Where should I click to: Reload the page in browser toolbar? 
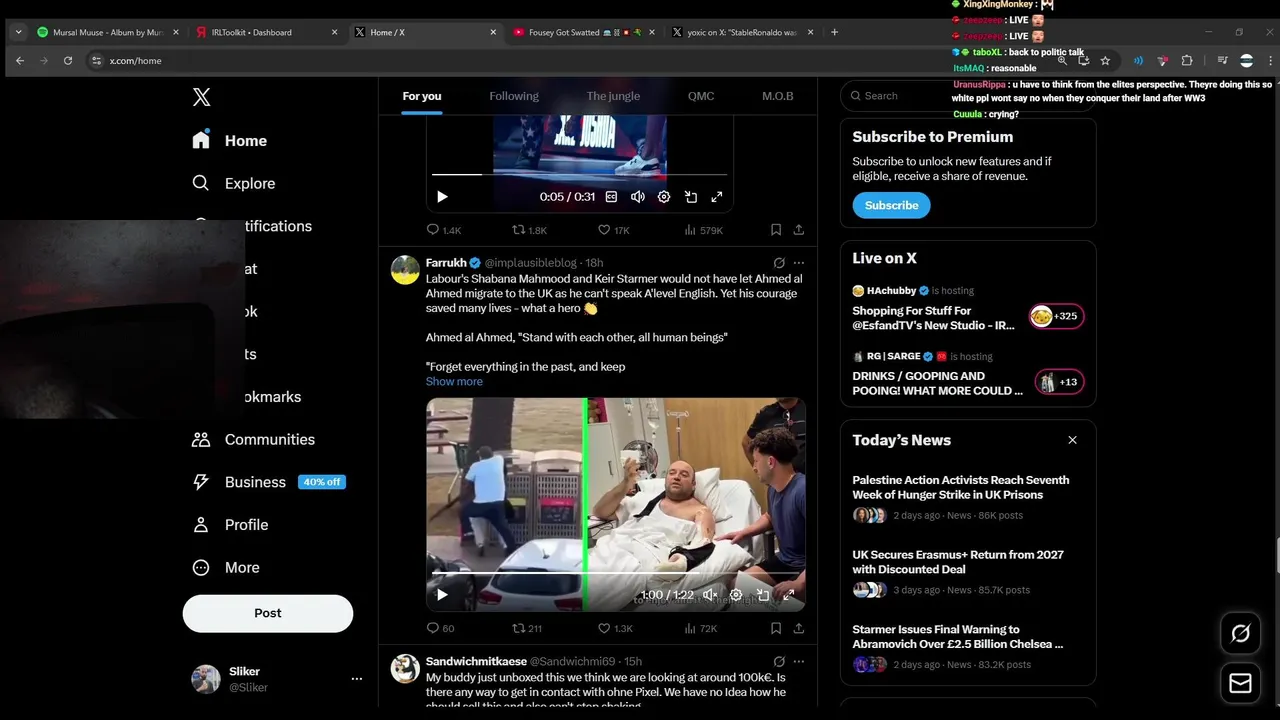point(68,60)
